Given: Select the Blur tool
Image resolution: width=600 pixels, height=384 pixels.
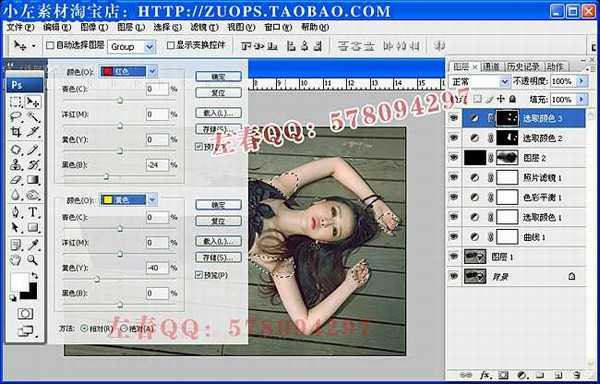Looking at the screenshot, I should pos(16,195).
